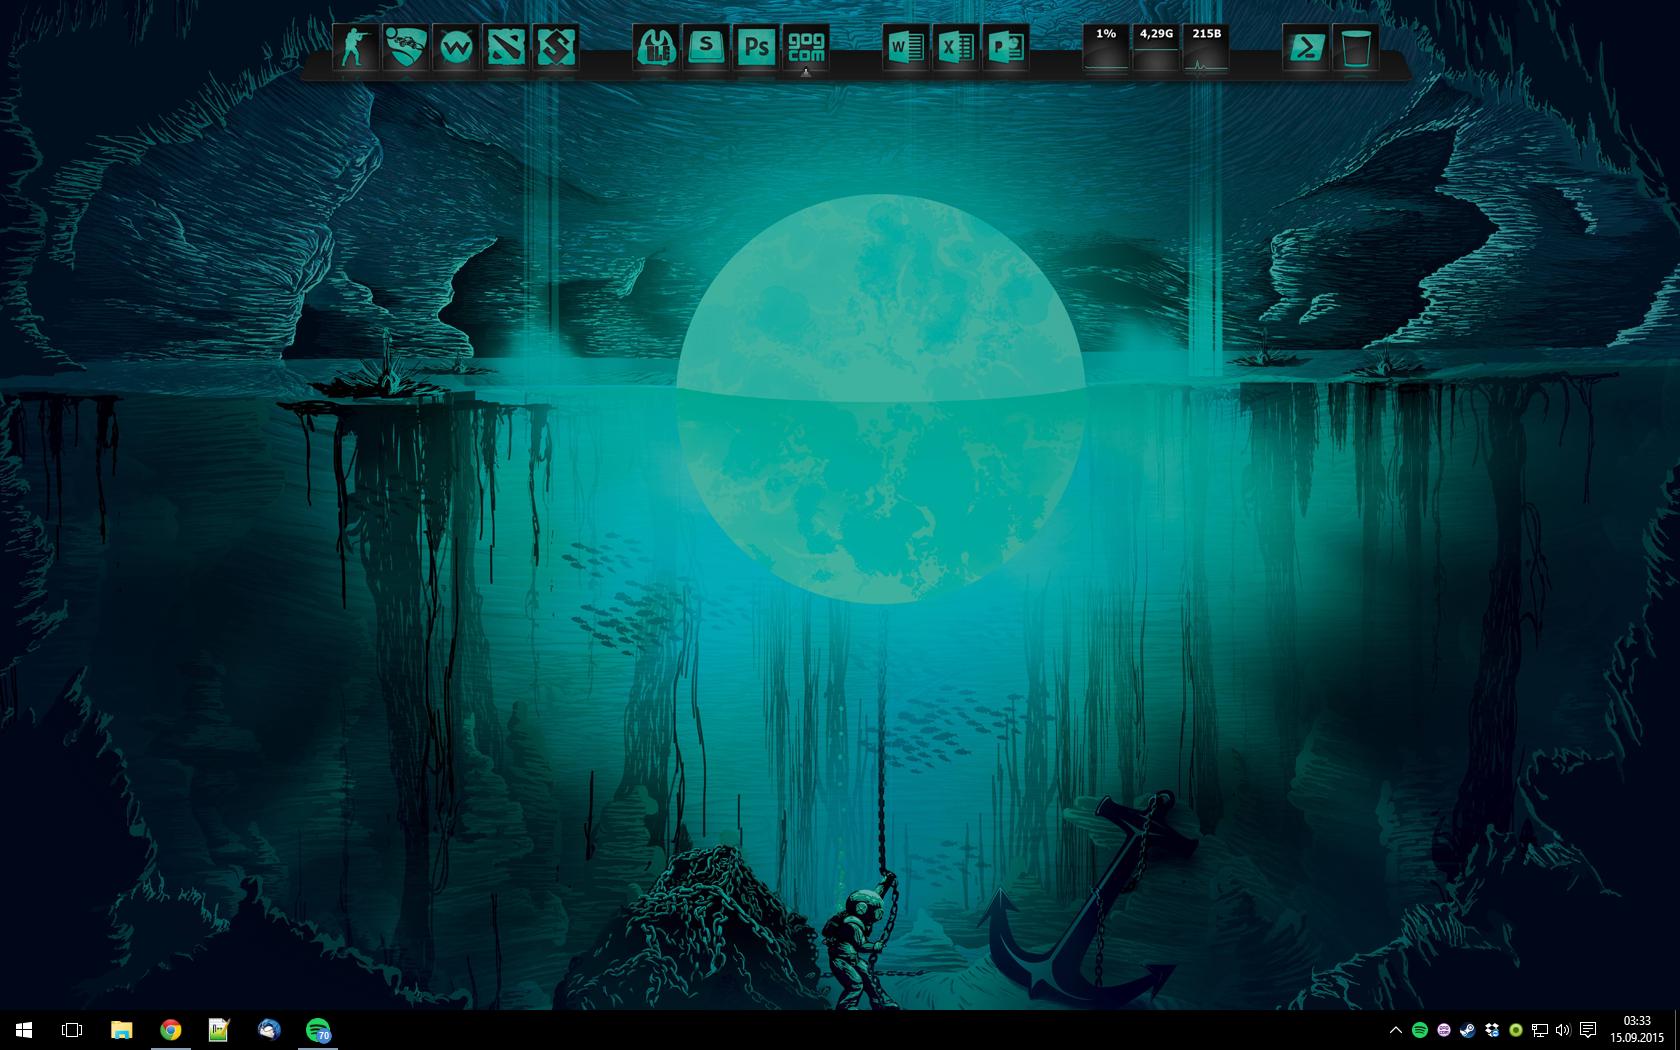
Task: Switch to Spotify on the taskbar
Action: tap(317, 1030)
